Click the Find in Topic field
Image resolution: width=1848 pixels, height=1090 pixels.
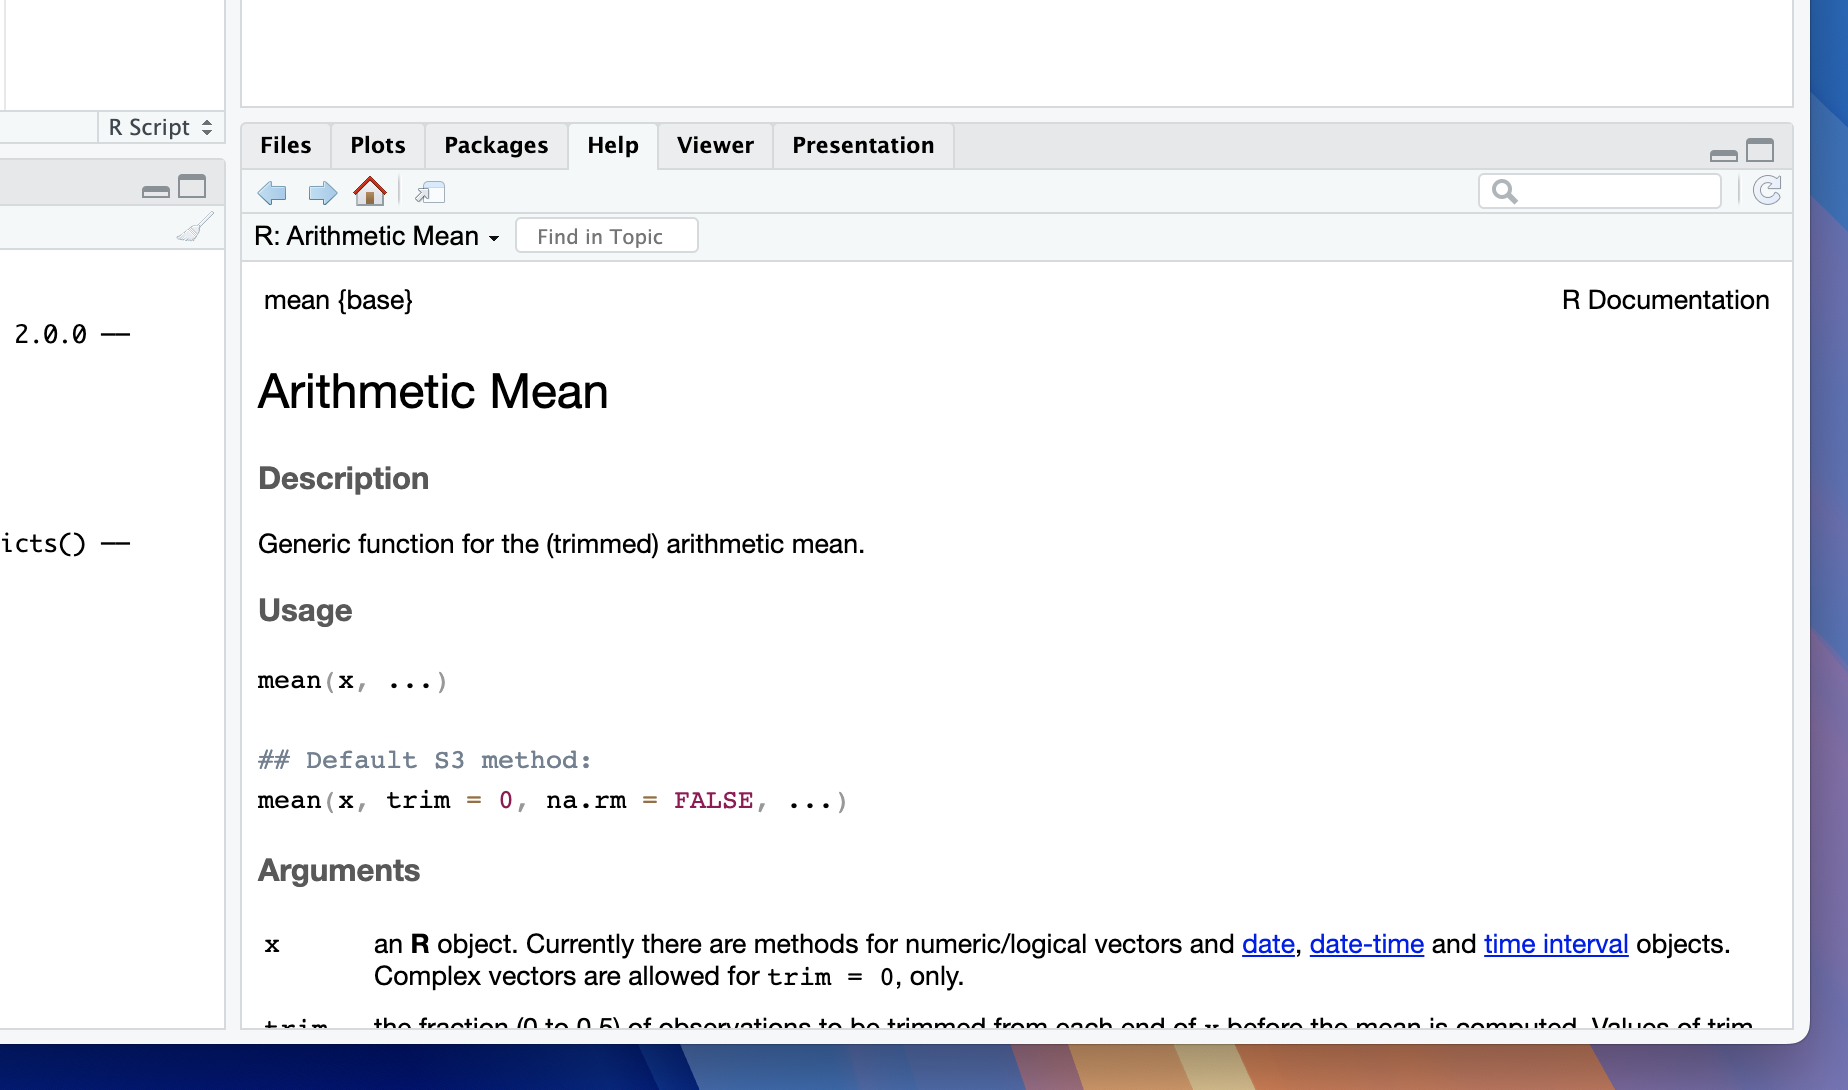tap(606, 236)
